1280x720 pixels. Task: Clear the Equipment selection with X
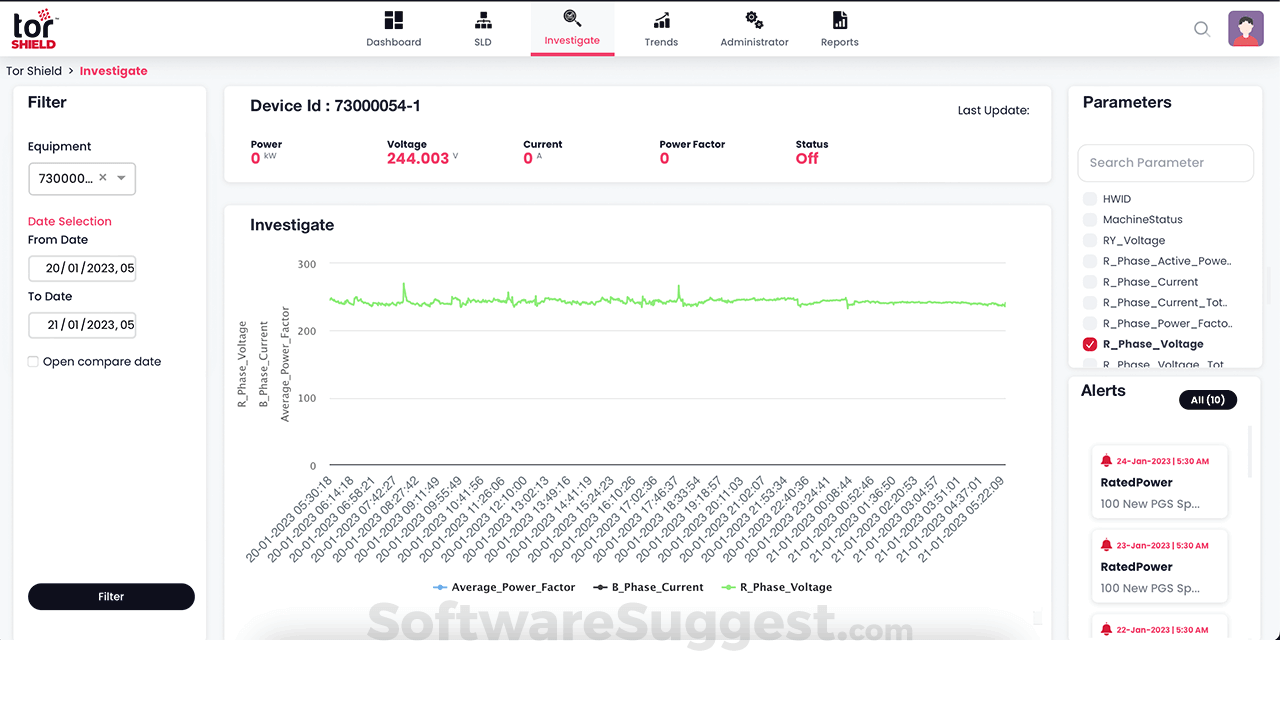[103, 178]
